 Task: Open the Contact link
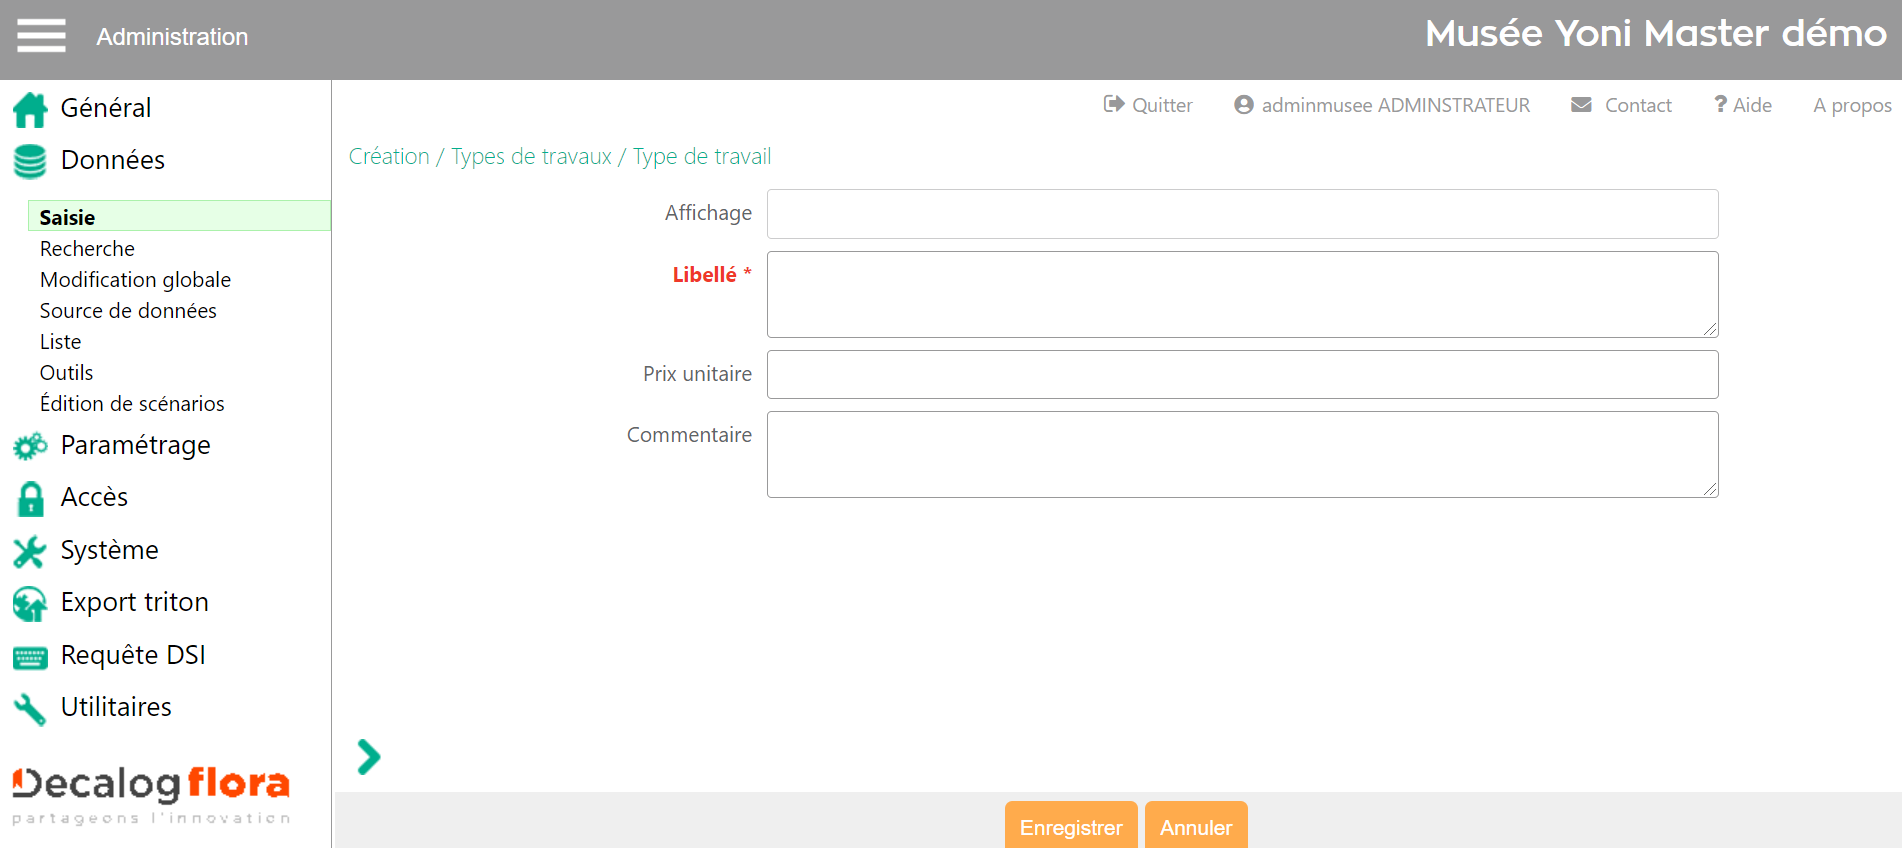click(x=1621, y=105)
